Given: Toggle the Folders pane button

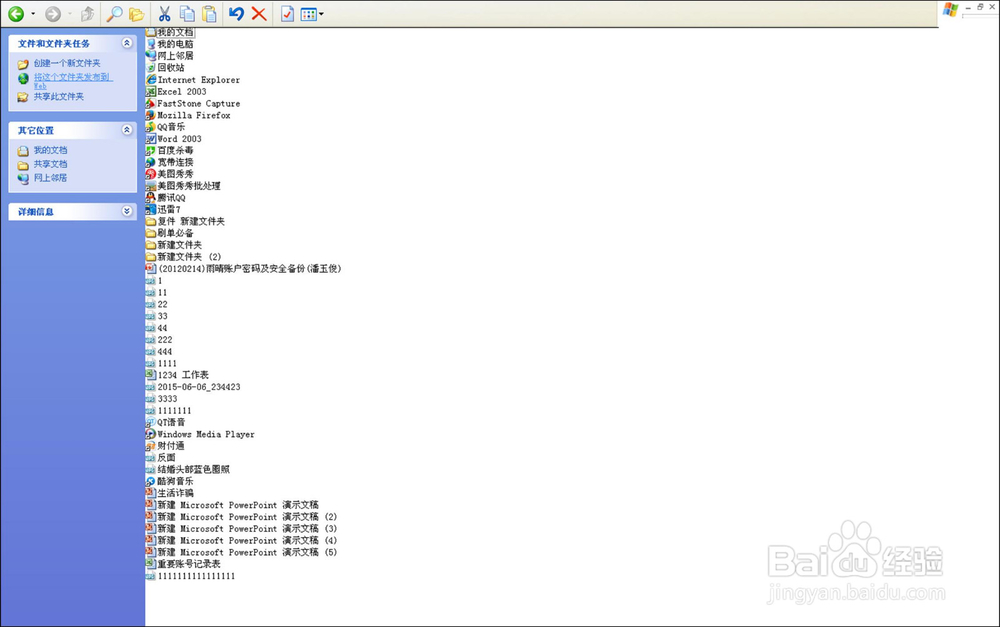Looking at the screenshot, I should [136, 13].
